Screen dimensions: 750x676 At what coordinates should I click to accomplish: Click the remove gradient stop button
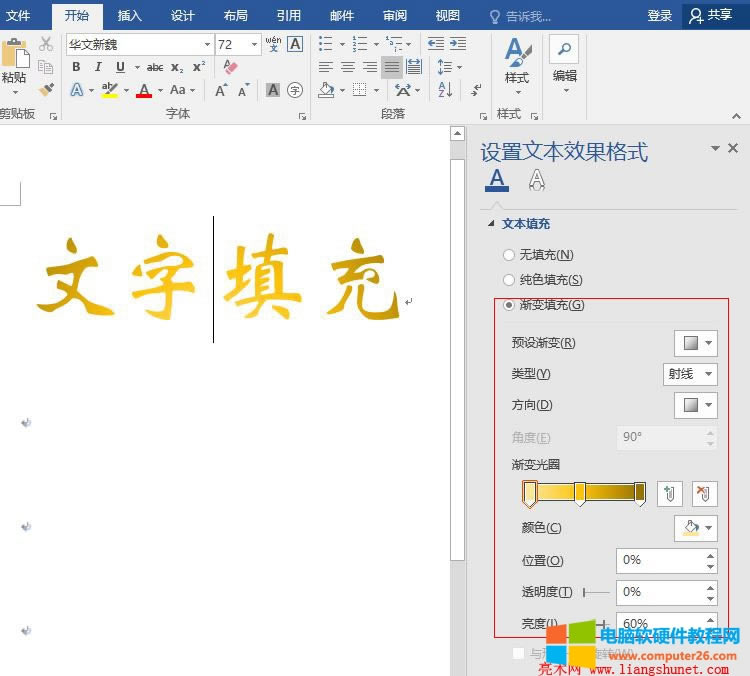point(704,493)
